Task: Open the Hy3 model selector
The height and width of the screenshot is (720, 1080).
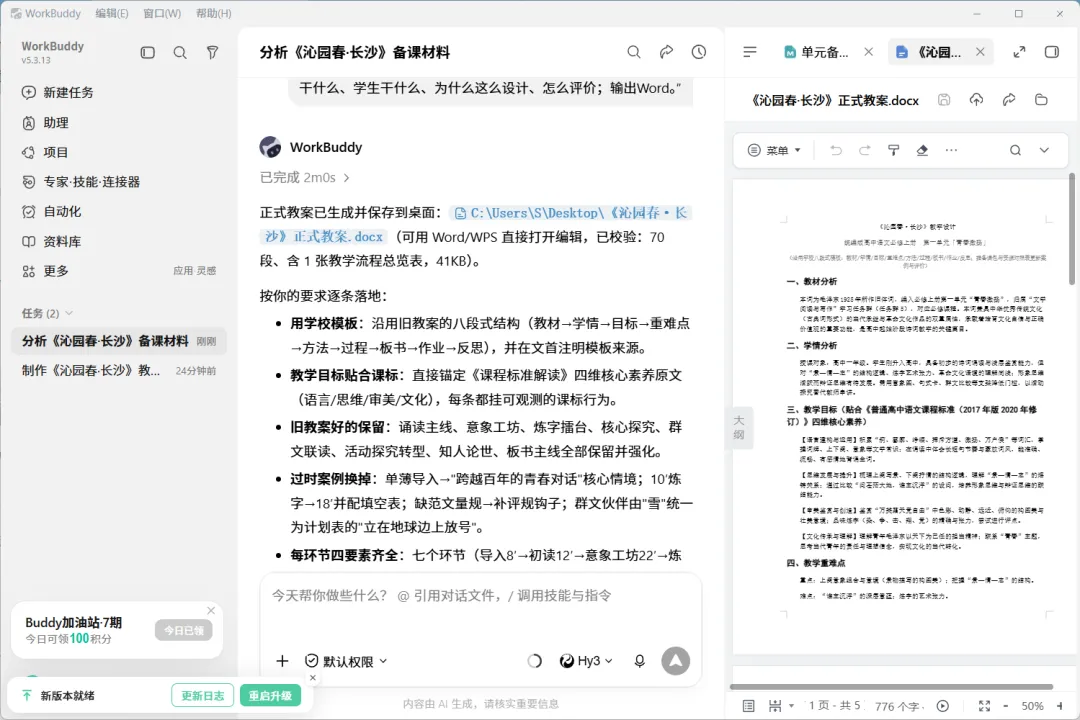Action: [x=585, y=661]
